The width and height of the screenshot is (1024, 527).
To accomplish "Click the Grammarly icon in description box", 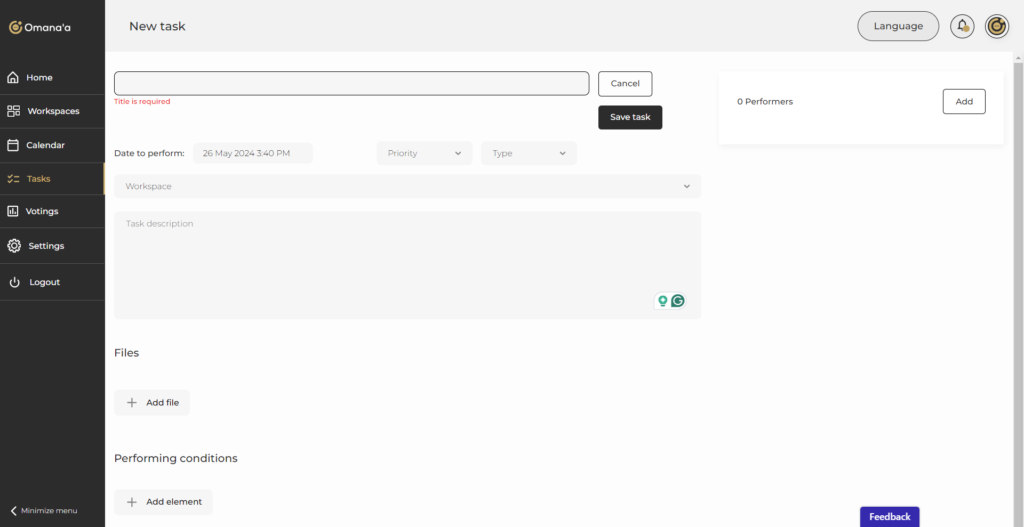I will (x=678, y=301).
